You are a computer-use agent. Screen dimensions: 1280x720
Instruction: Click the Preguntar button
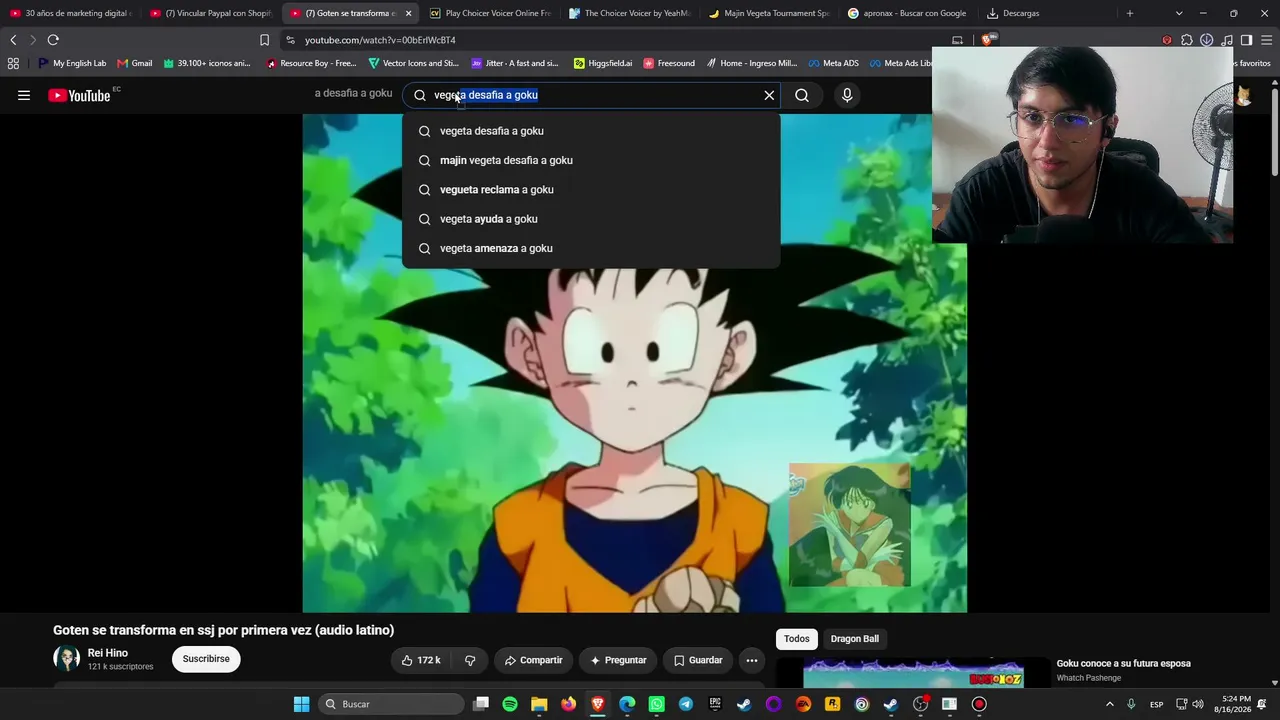(618, 660)
